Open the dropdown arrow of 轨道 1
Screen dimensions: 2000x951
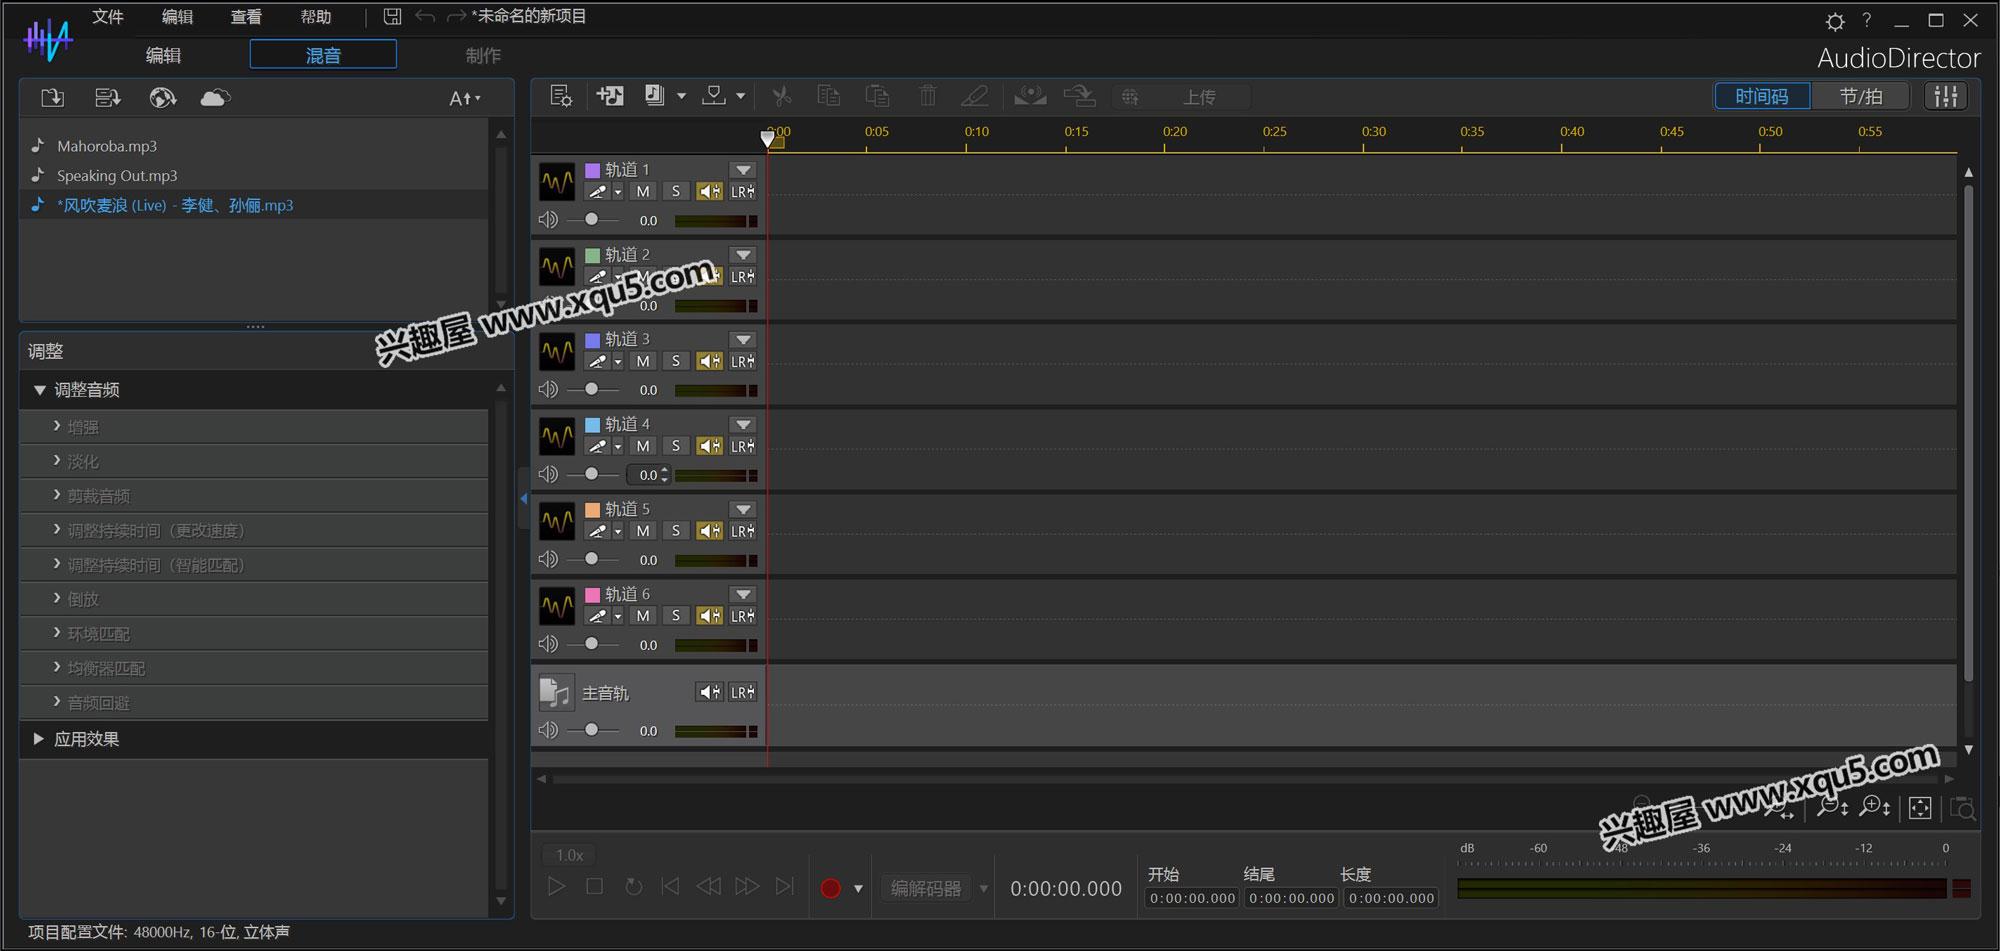click(x=743, y=170)
